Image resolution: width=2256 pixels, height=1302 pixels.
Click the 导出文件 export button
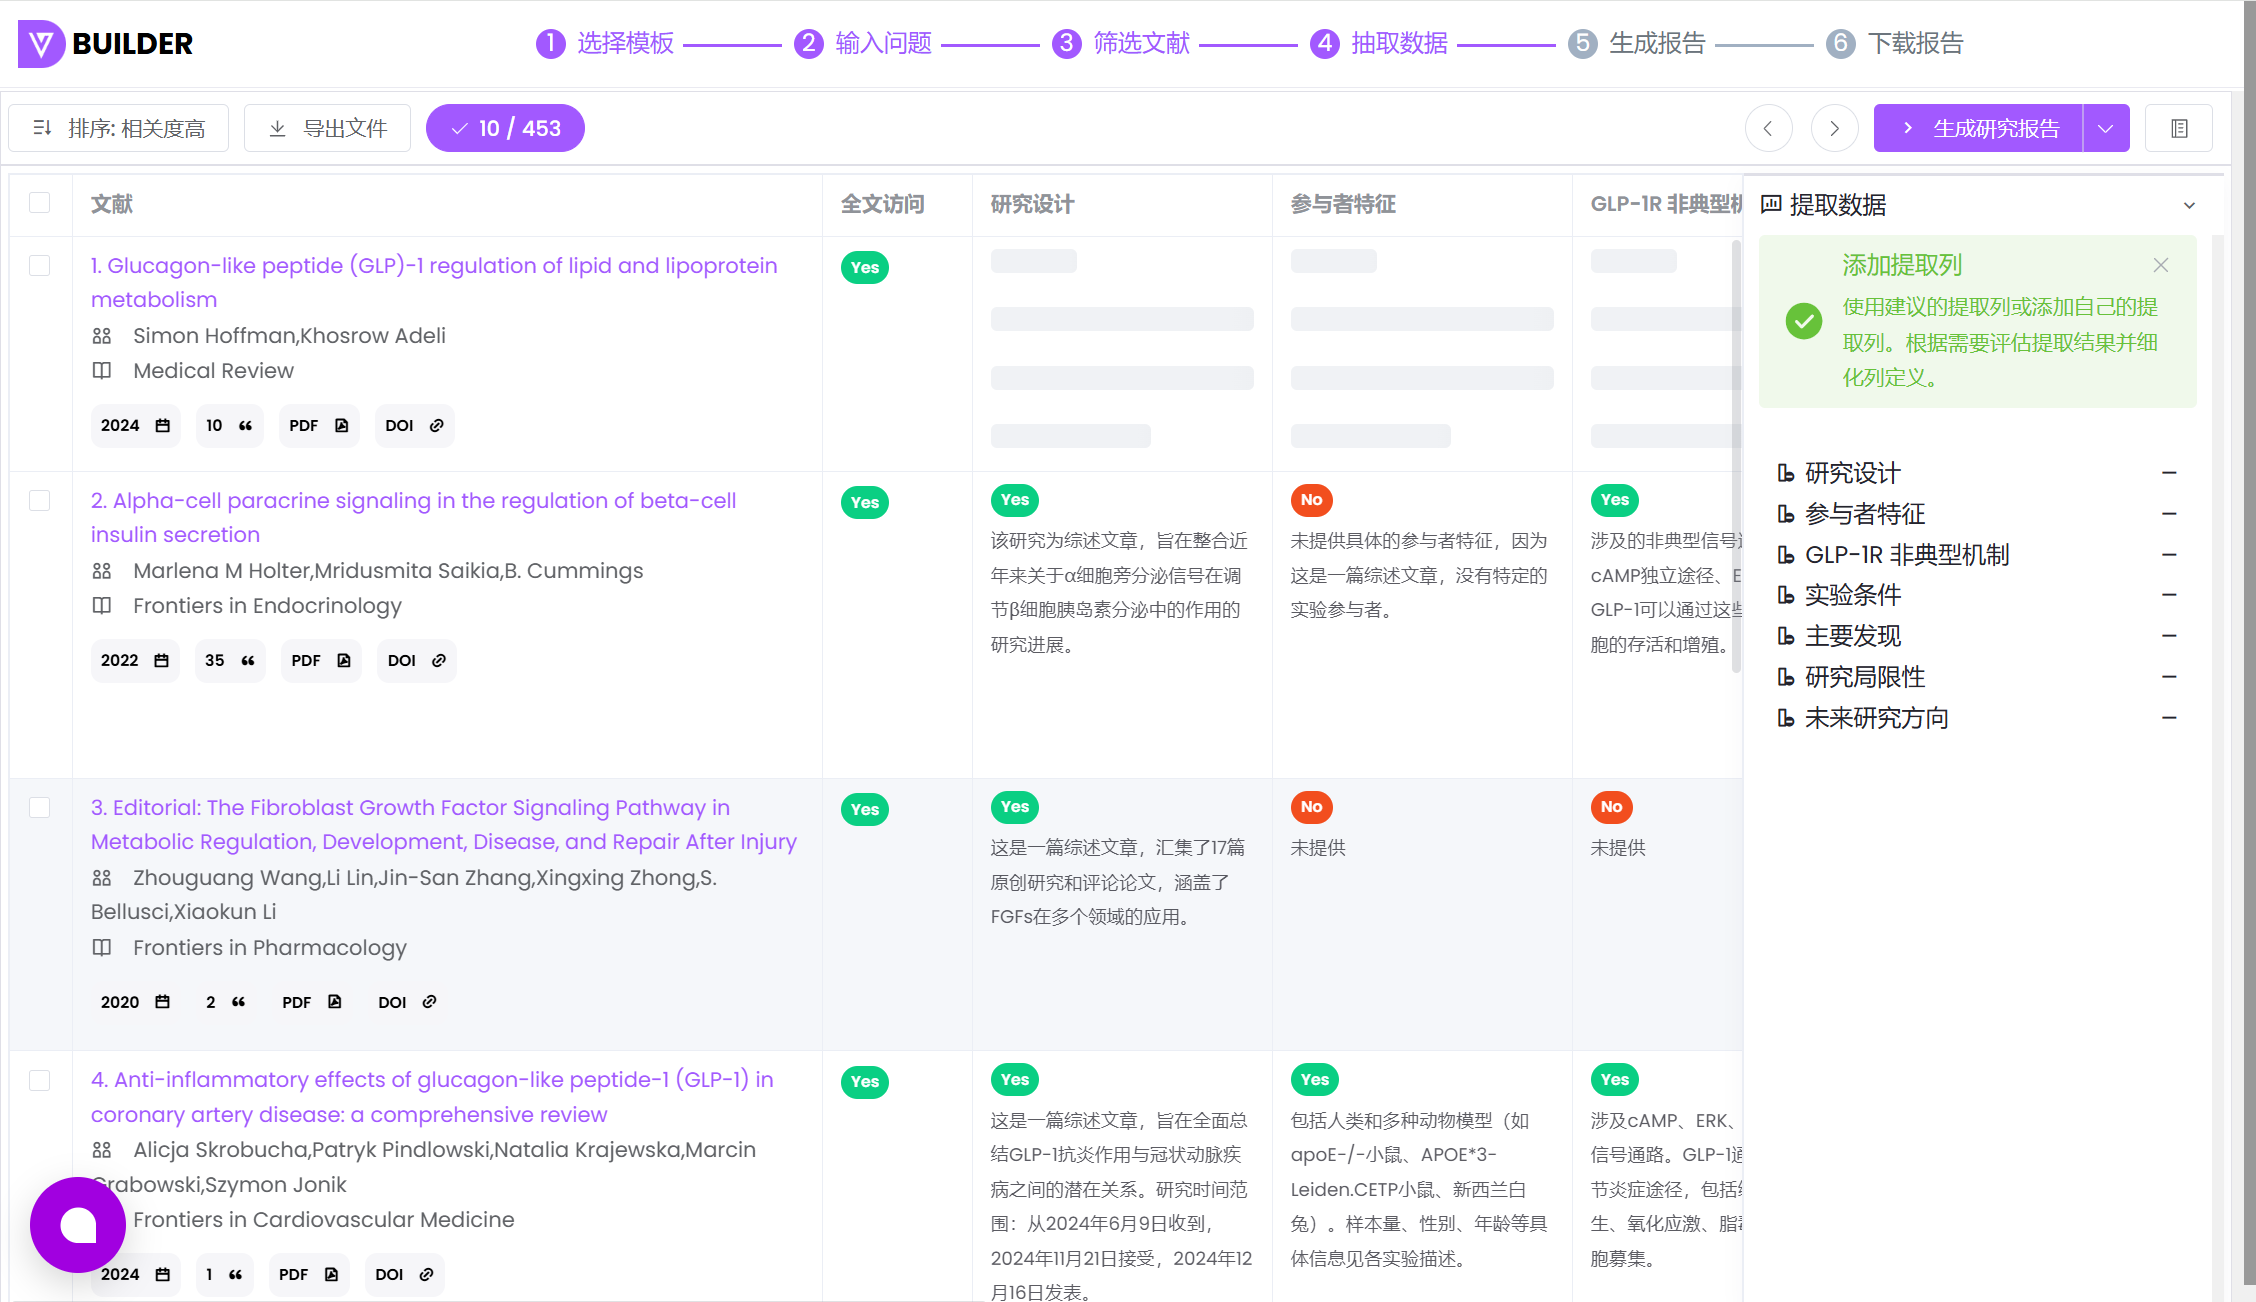point(328,128)
